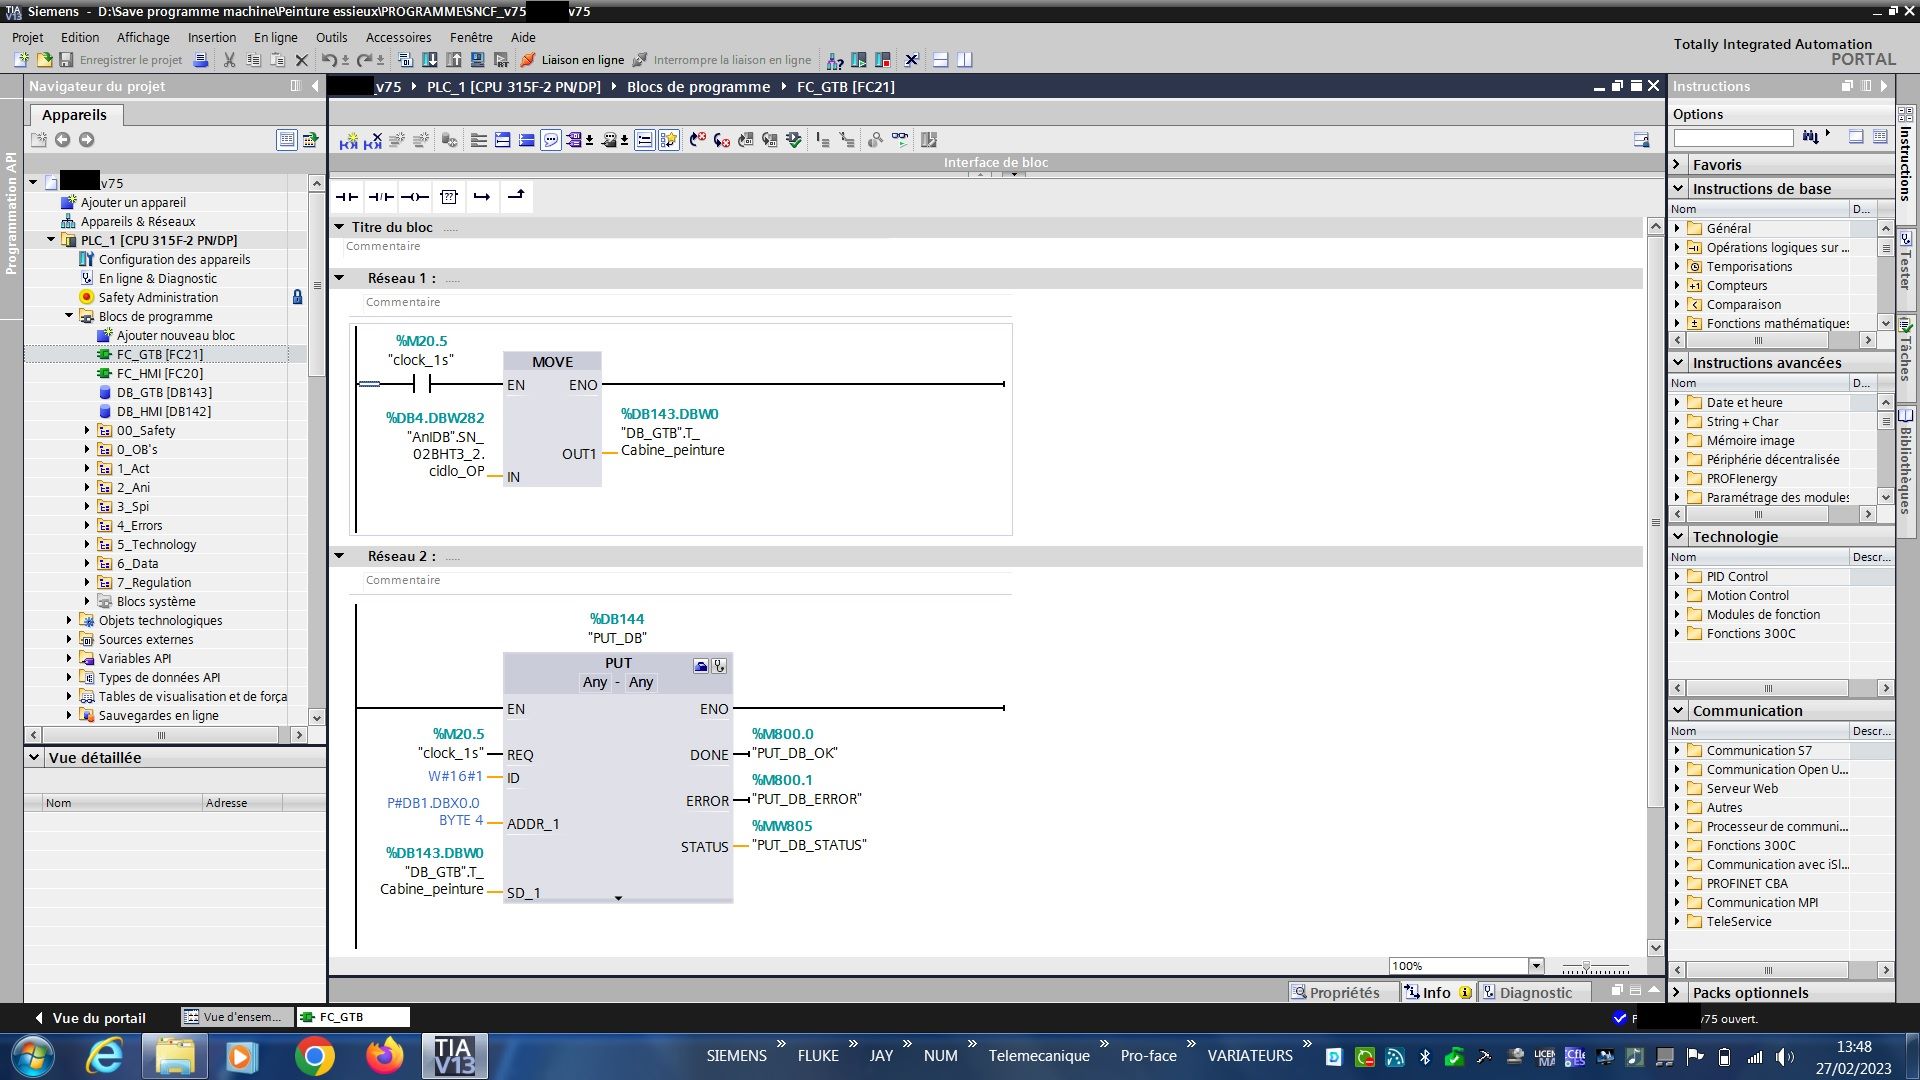Insert an output coil instruction
Viewport: 1920px width, 1080px height.
(x=415, y=197)
